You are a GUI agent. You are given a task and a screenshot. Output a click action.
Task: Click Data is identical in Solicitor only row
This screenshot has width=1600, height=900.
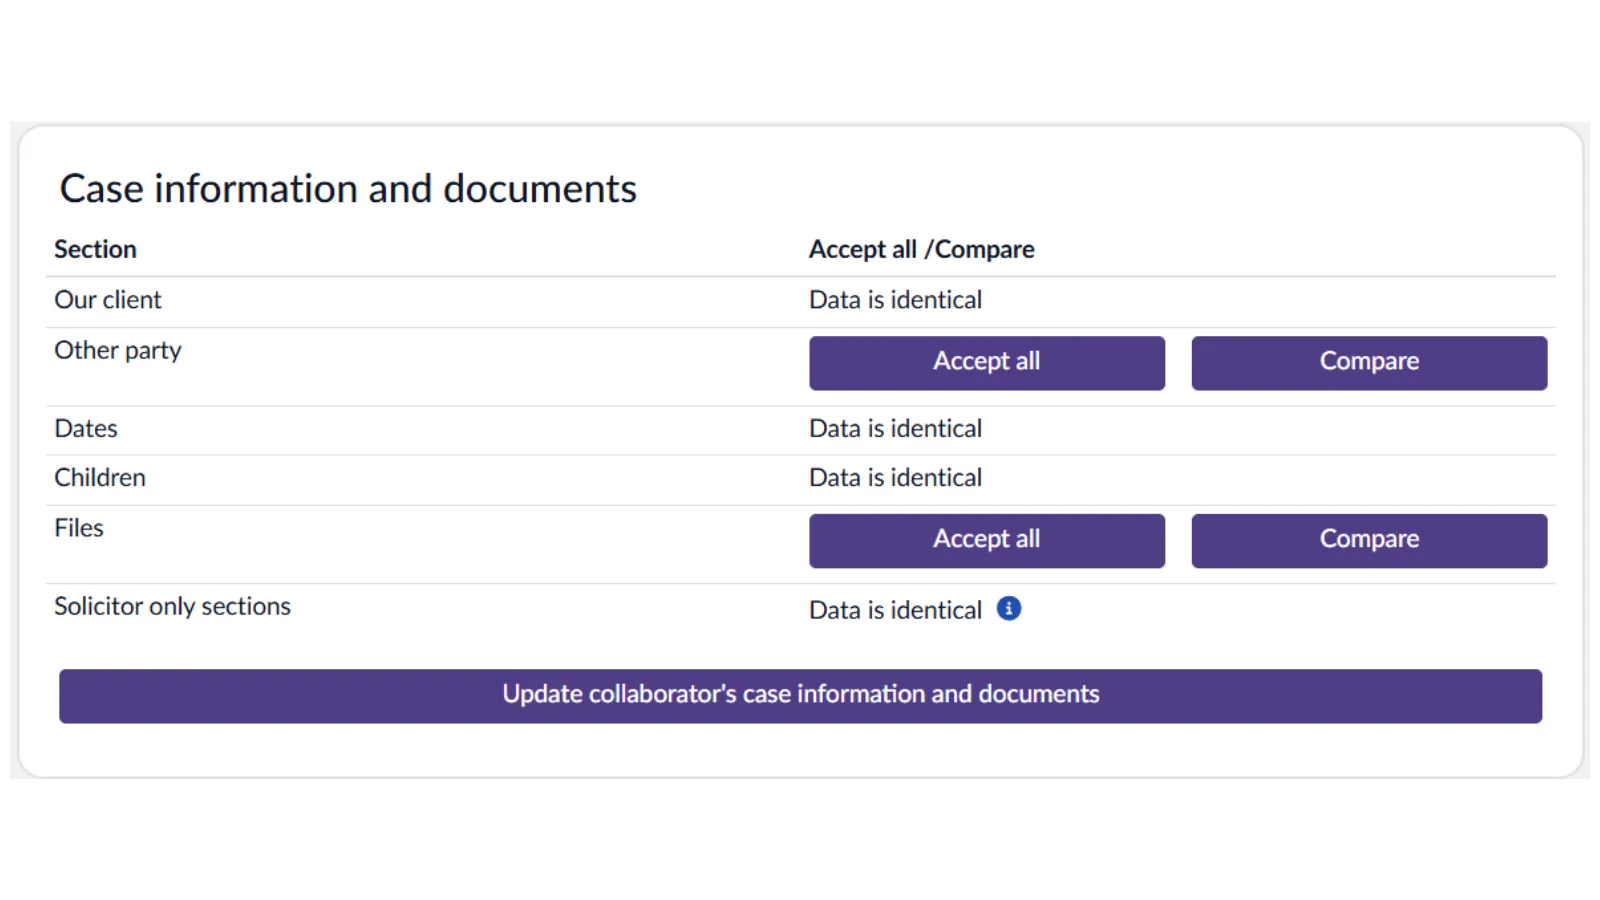[x=895, y=610]
